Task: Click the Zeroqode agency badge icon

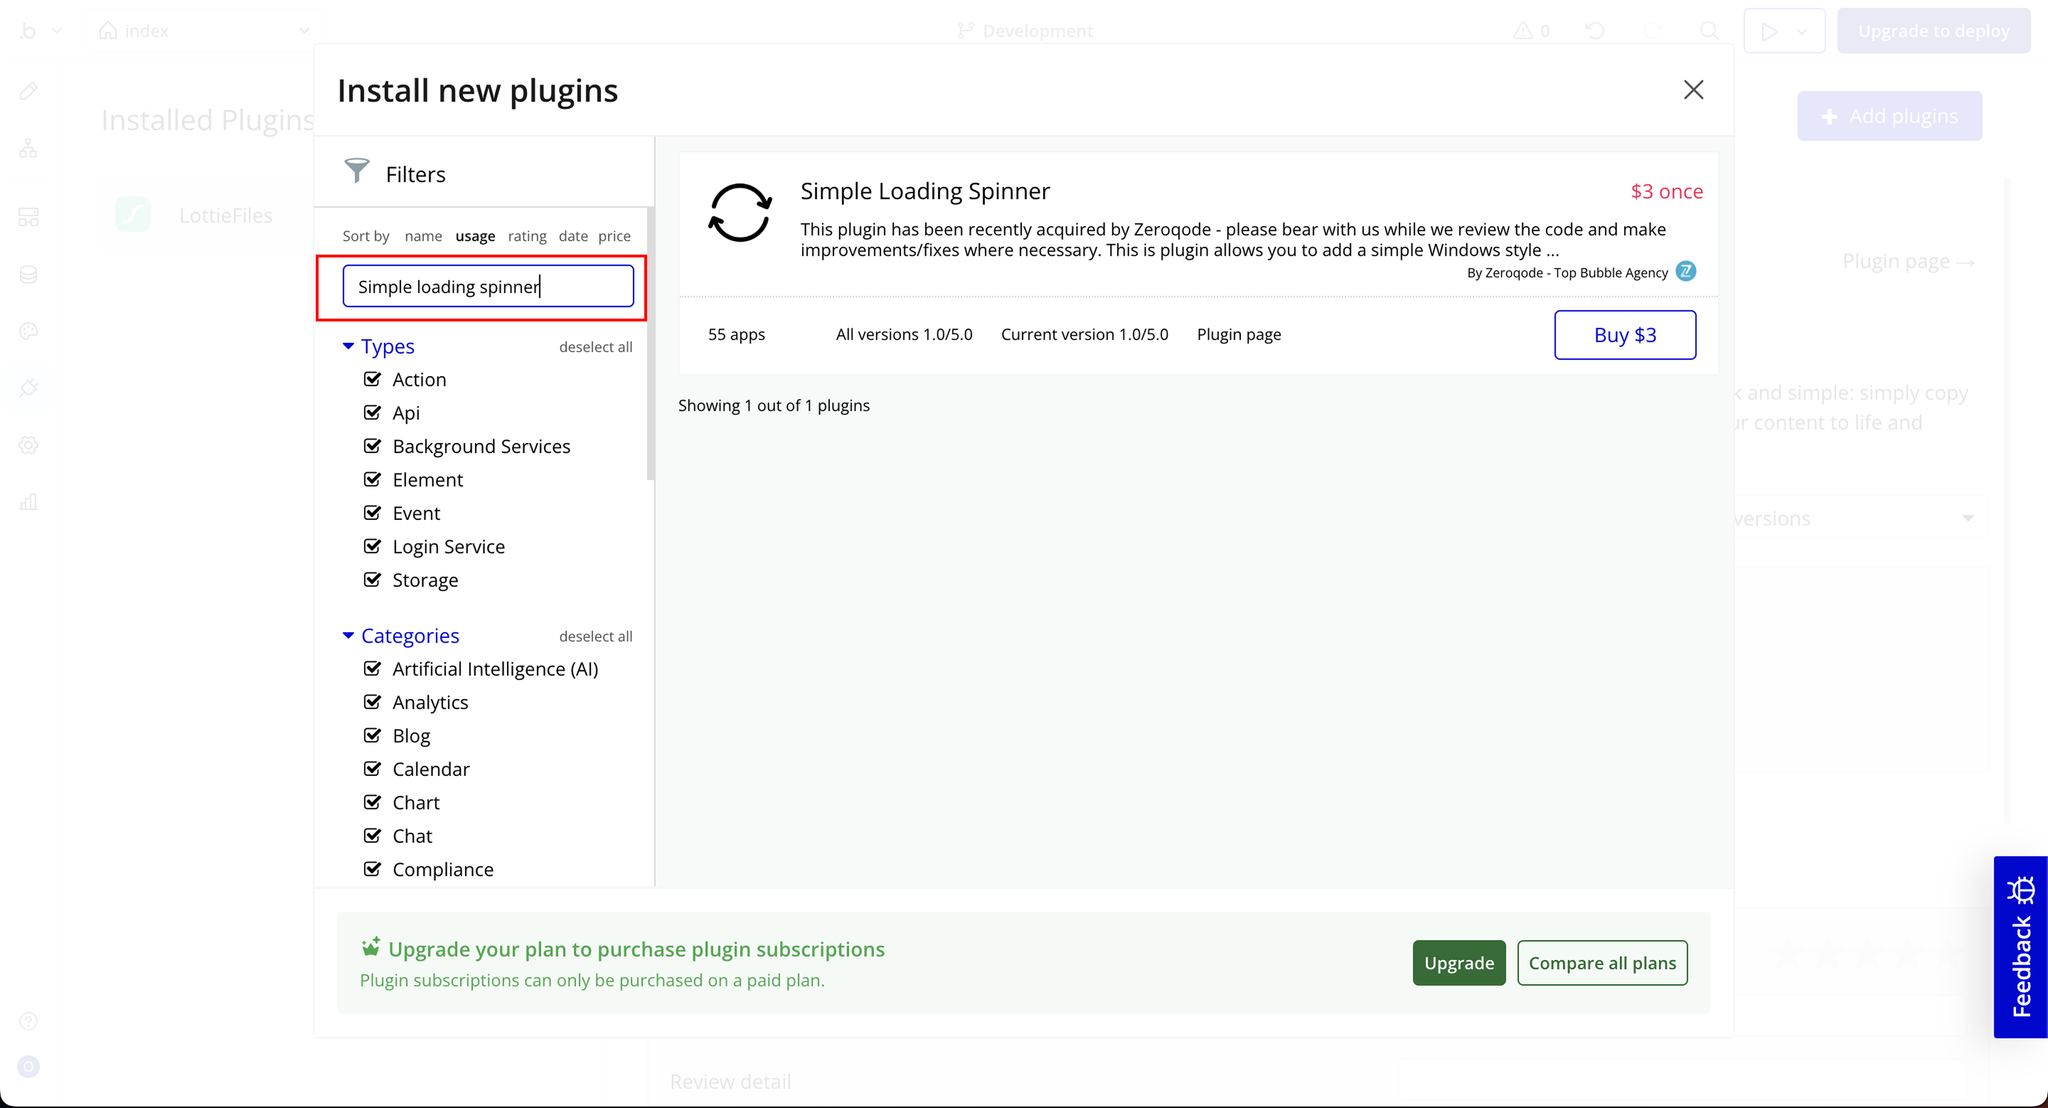Action: [1685, 272]
